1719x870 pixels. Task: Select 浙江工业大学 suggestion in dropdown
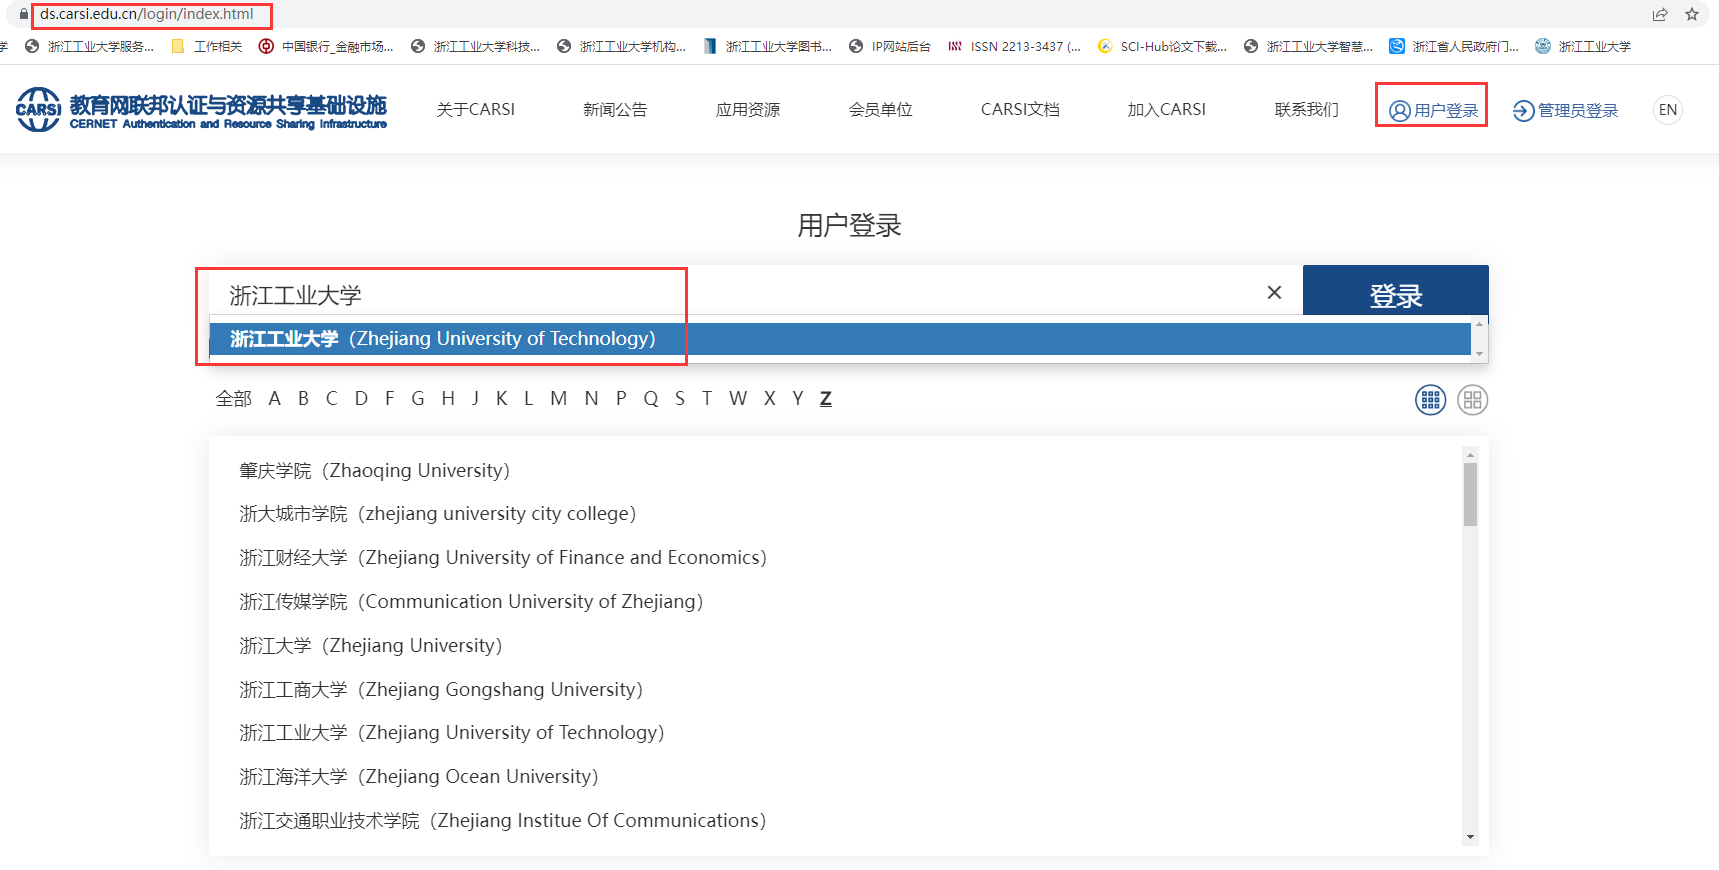[x=442, y=339]
